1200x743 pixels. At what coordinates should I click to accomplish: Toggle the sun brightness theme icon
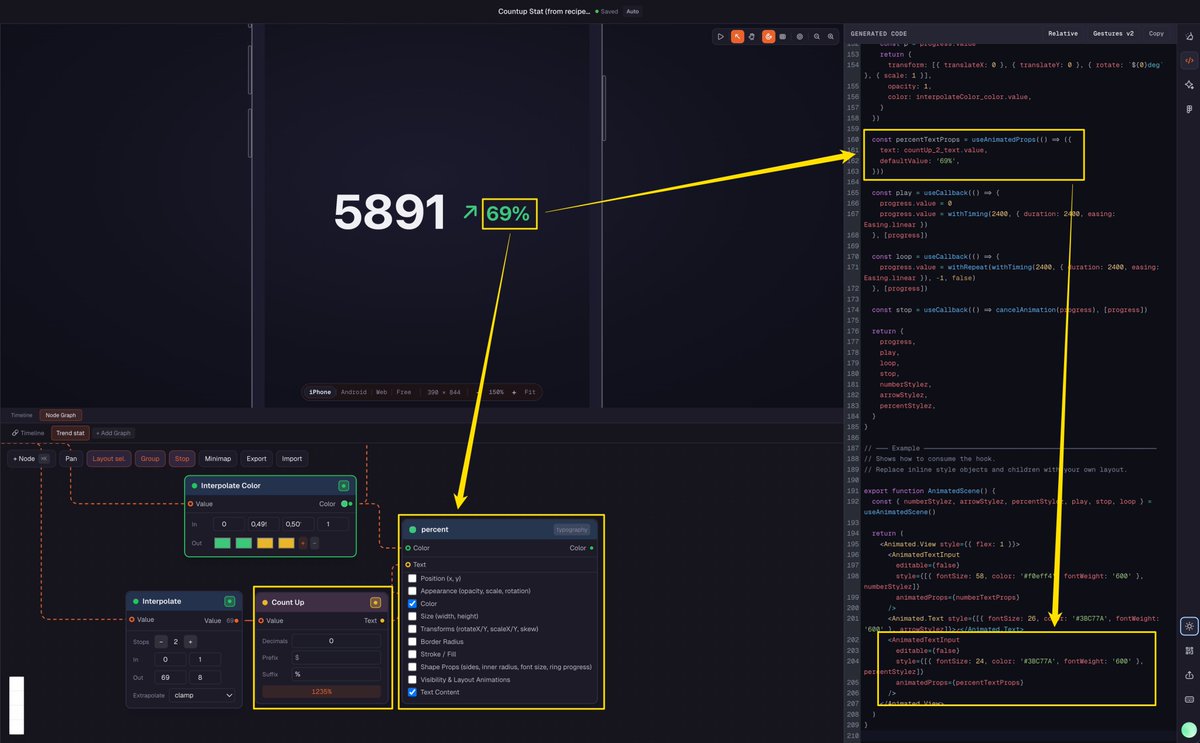tap(1189, 626)
